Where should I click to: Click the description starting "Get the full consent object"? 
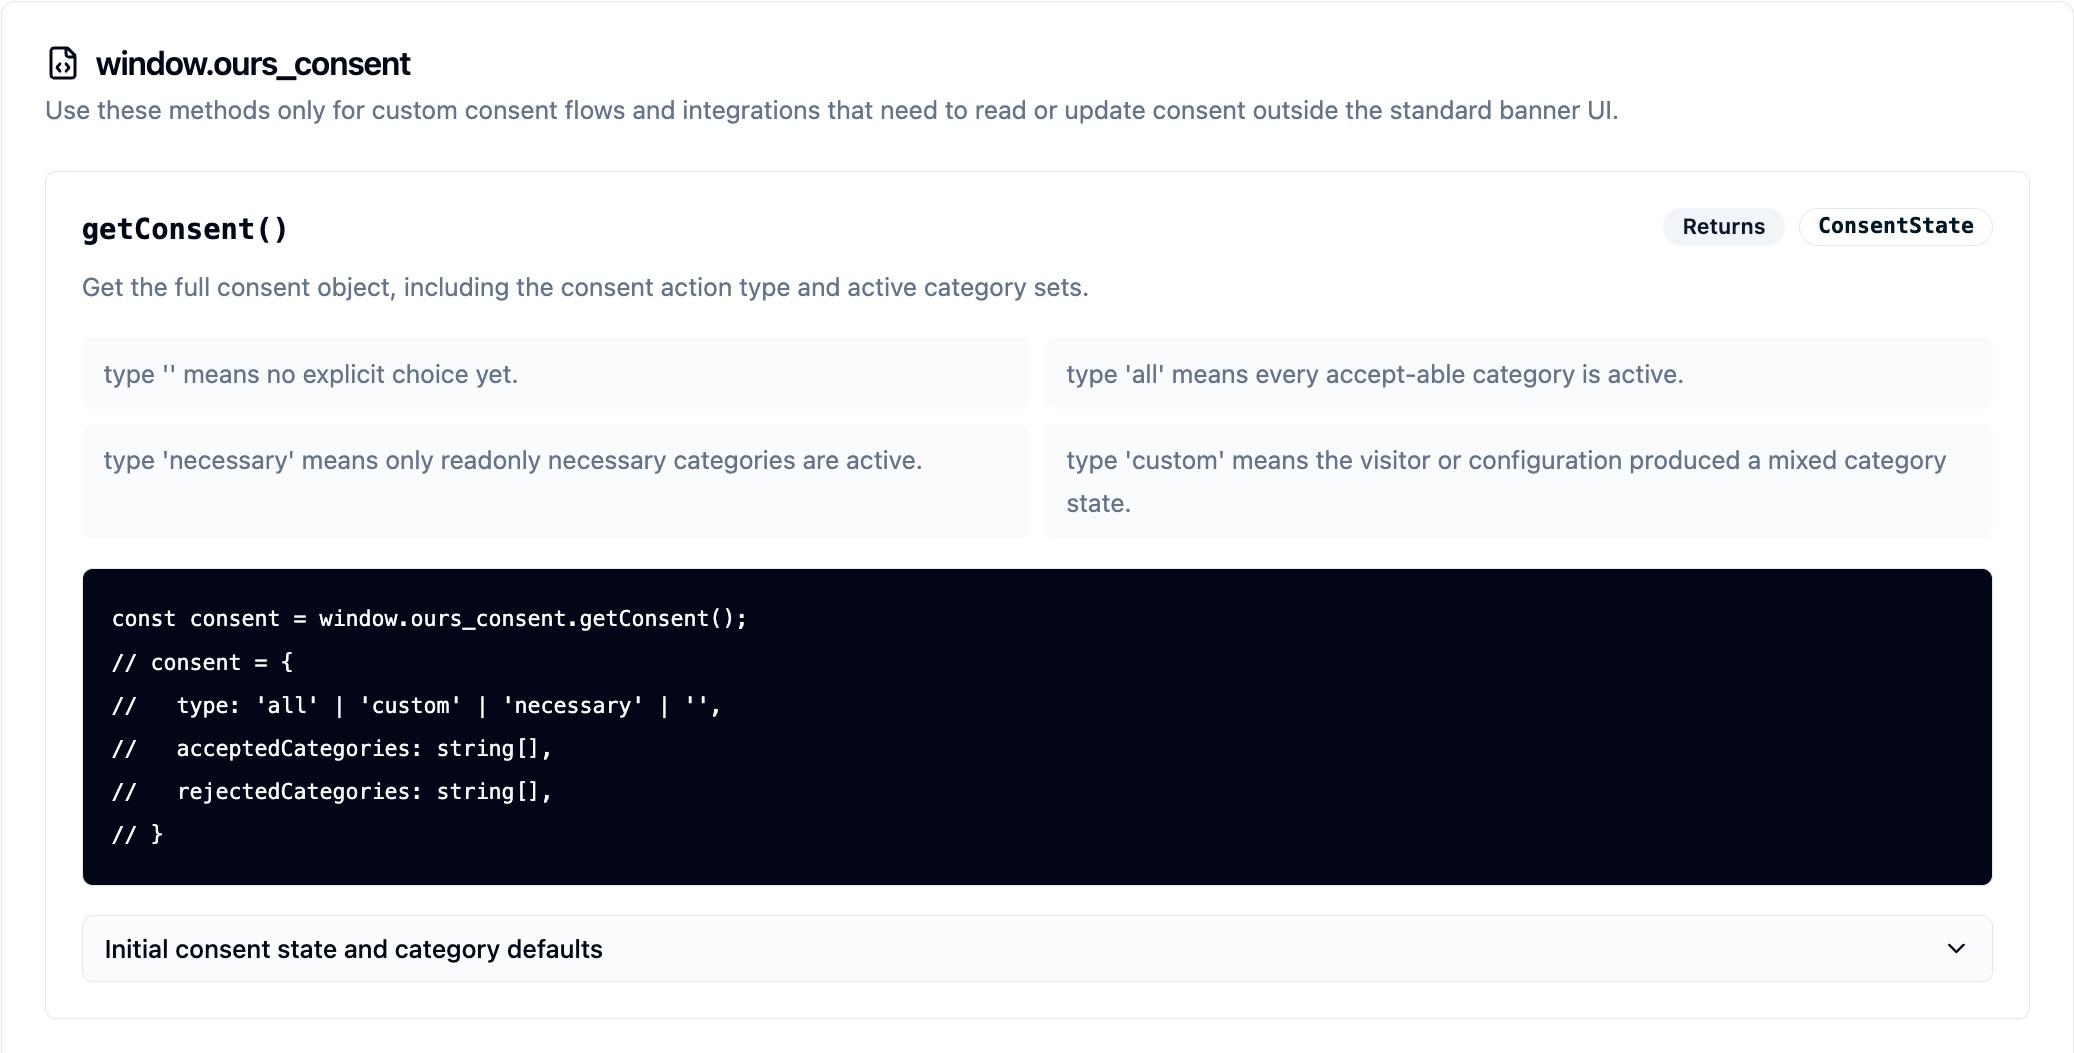click(x=585, y=287)
